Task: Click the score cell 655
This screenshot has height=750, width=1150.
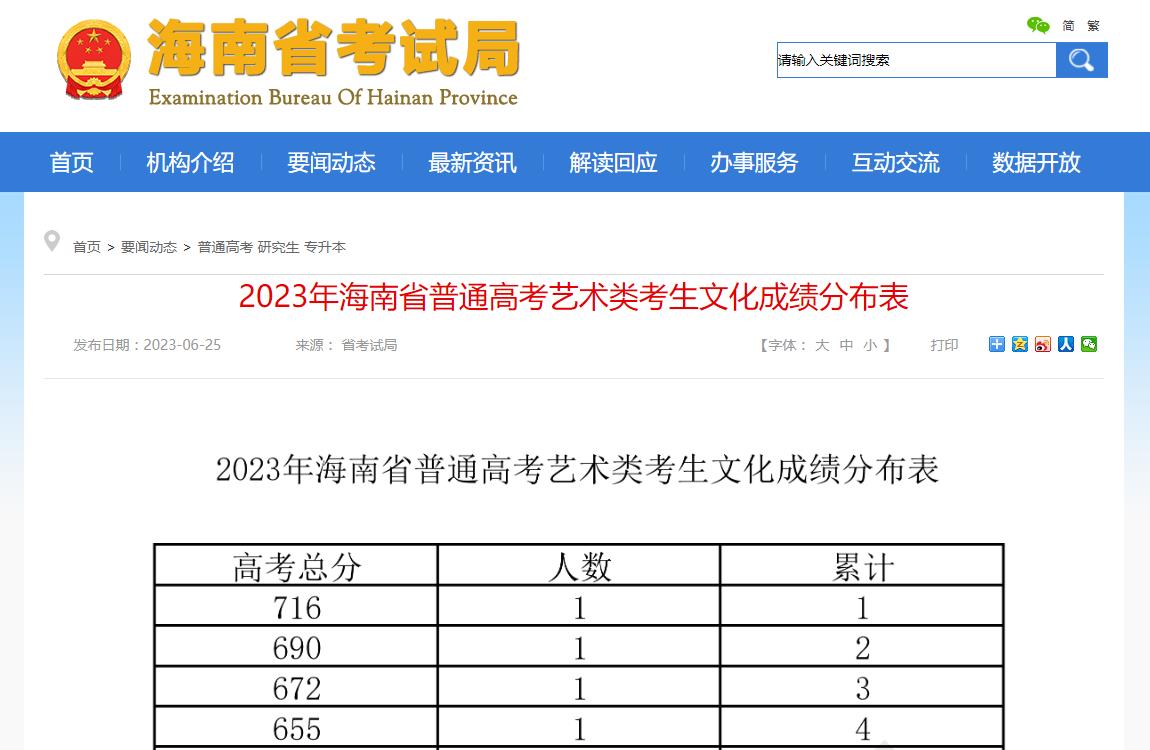Action: [x=296, y=729]
